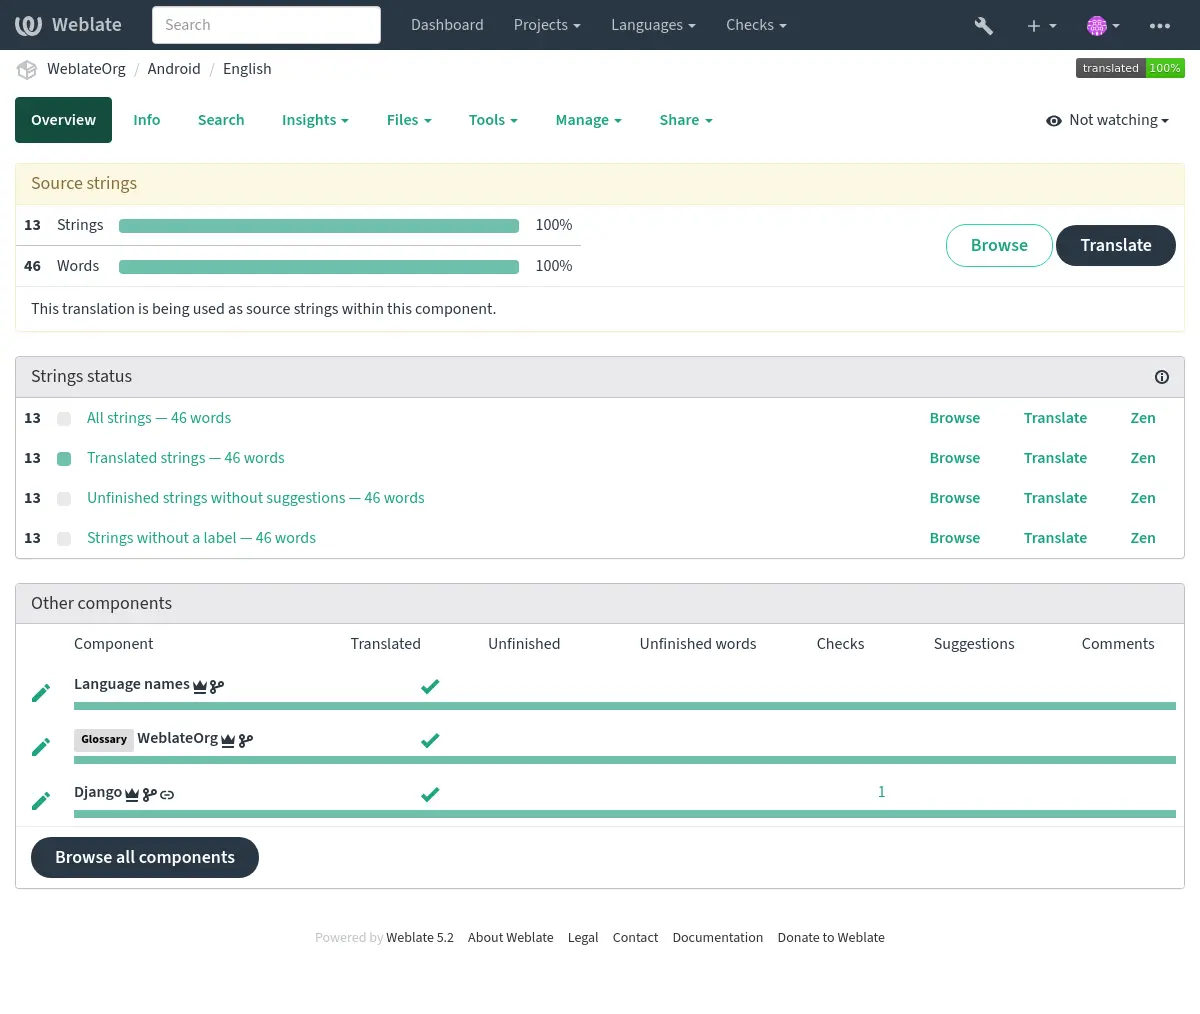Image resolution: width=1200 pixels, height=1014 pixels.
Task: Click Zen for All strings row
Action: pyautogui.click(x=1143, y=418)
